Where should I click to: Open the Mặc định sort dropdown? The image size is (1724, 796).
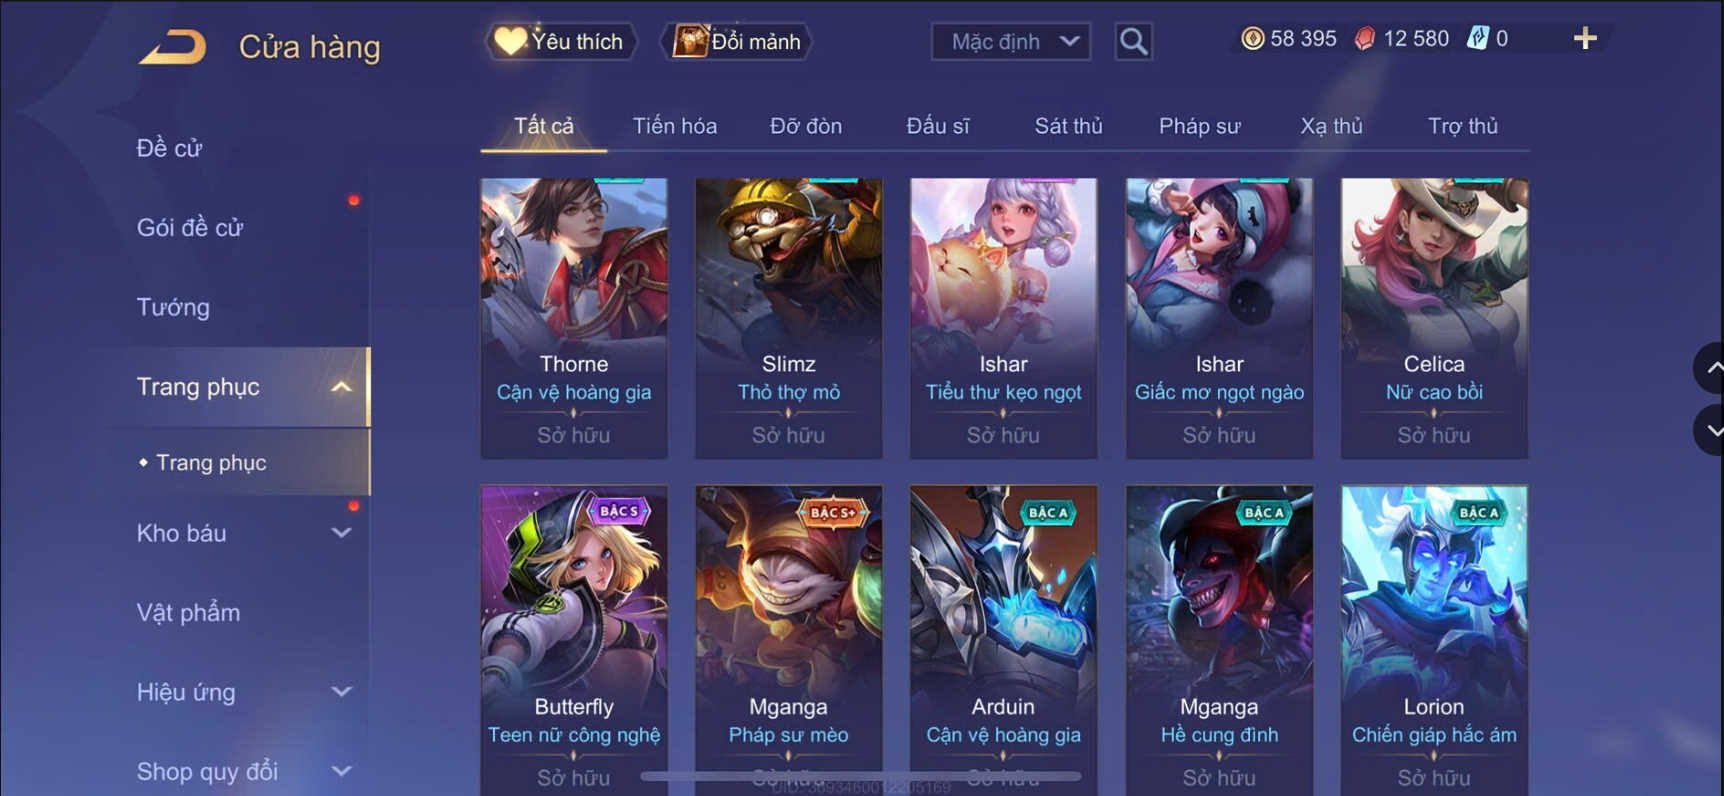(1011, 42)
